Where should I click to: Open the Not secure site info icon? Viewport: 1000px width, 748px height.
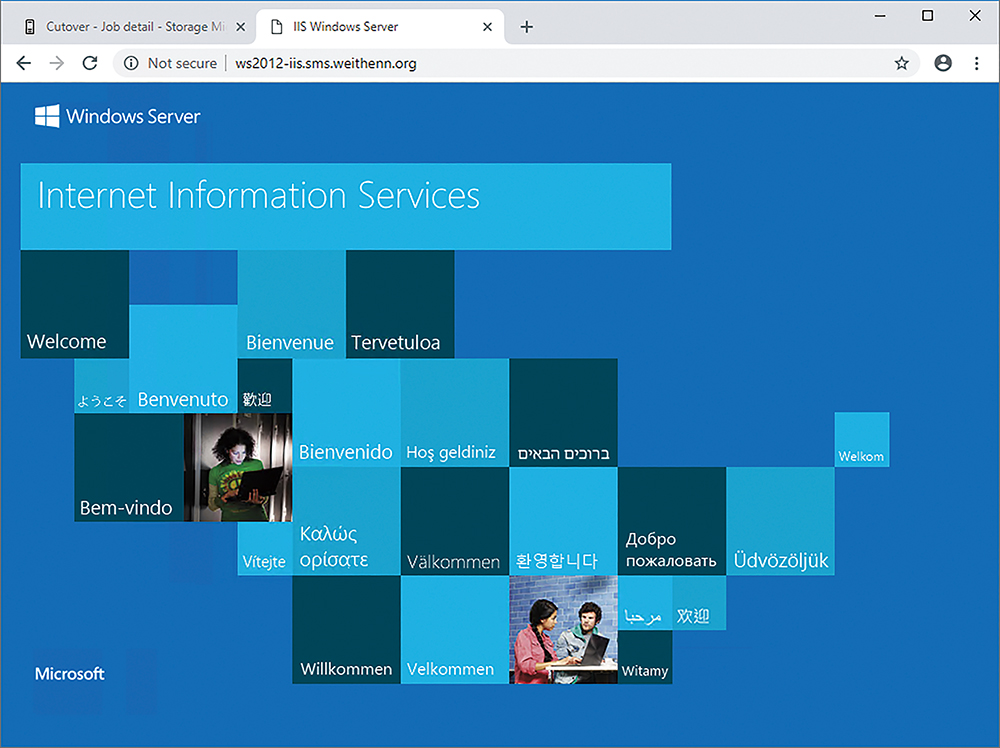tap(131, 63)
